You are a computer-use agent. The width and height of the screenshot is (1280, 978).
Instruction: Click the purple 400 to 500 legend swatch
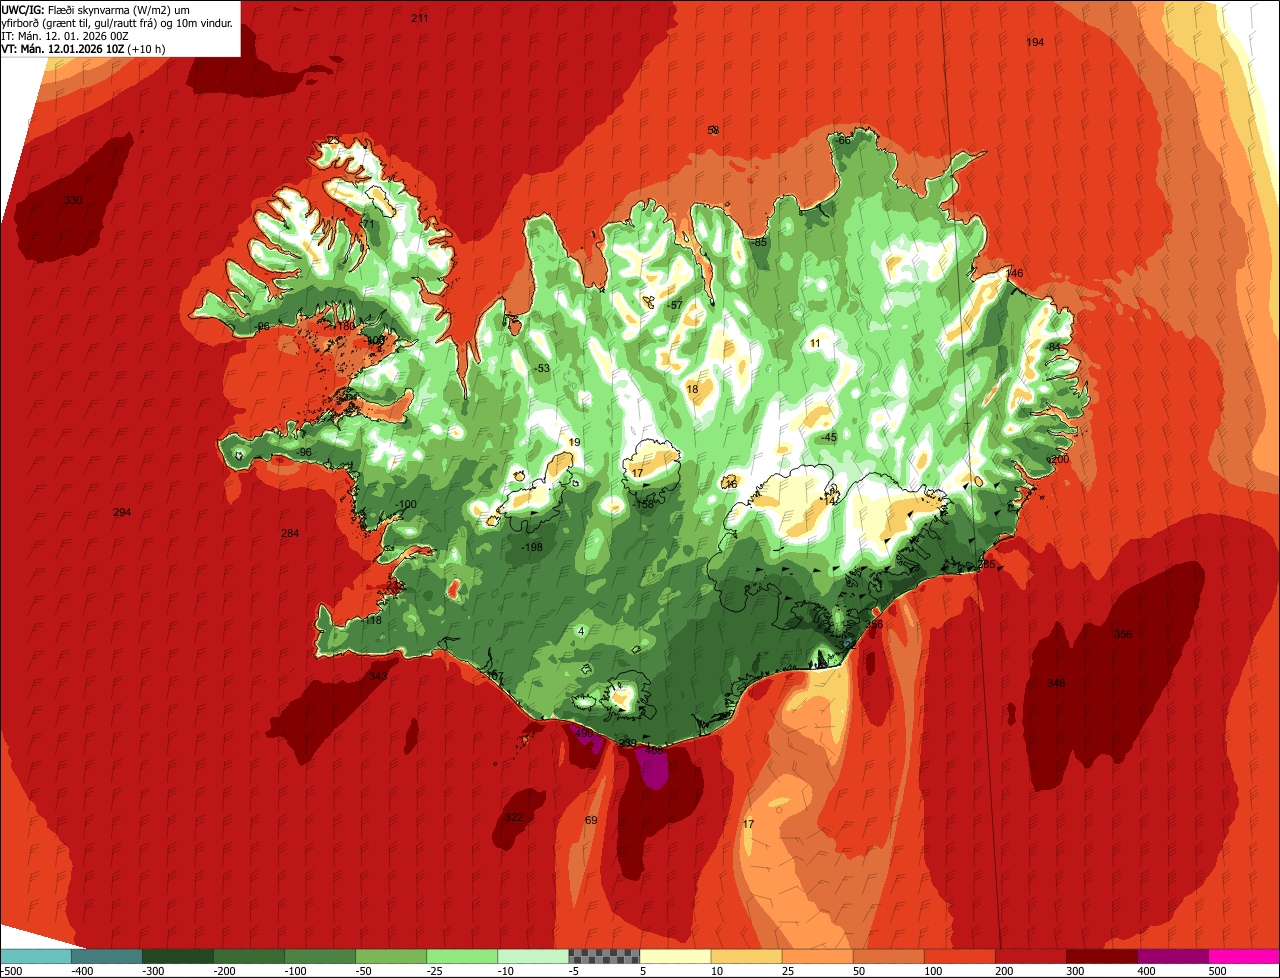[1172, 956]
